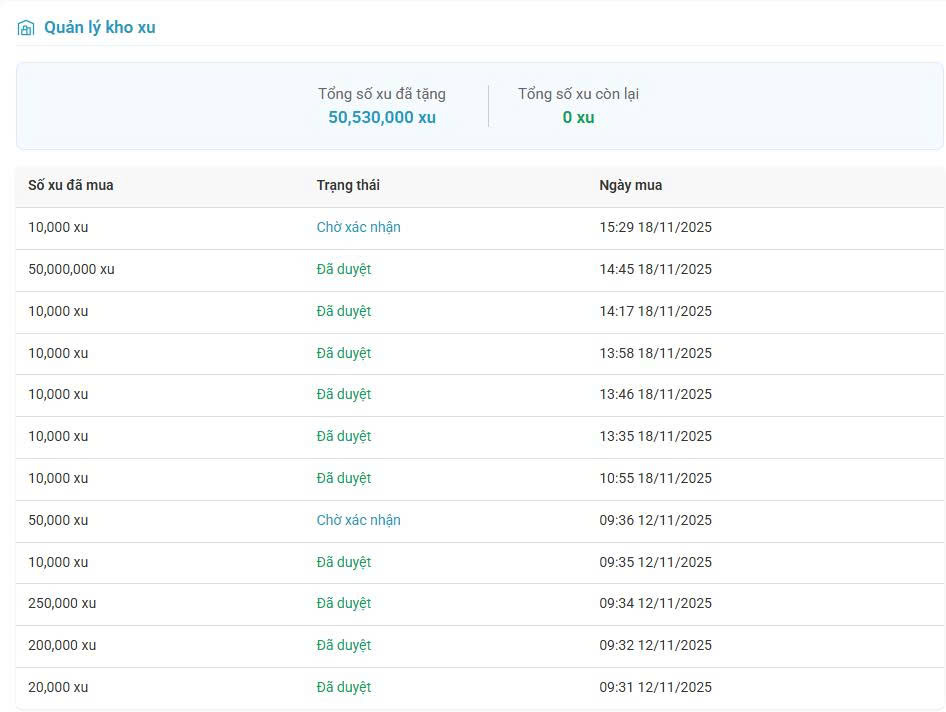The height and width of the screenshot is (712, 946).
Task: Select the row dated 14:17 18/11/2025
Action: [480, 313]
